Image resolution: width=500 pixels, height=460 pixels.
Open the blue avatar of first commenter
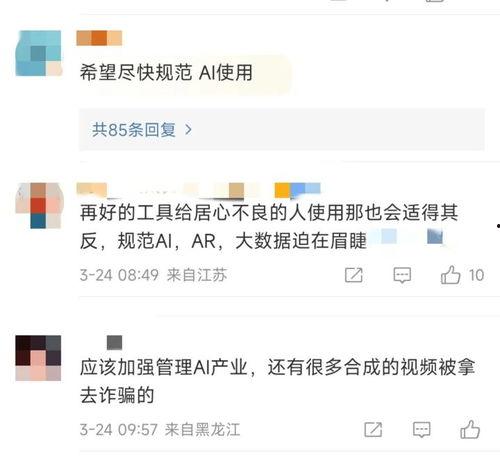[x=38, y=53]
